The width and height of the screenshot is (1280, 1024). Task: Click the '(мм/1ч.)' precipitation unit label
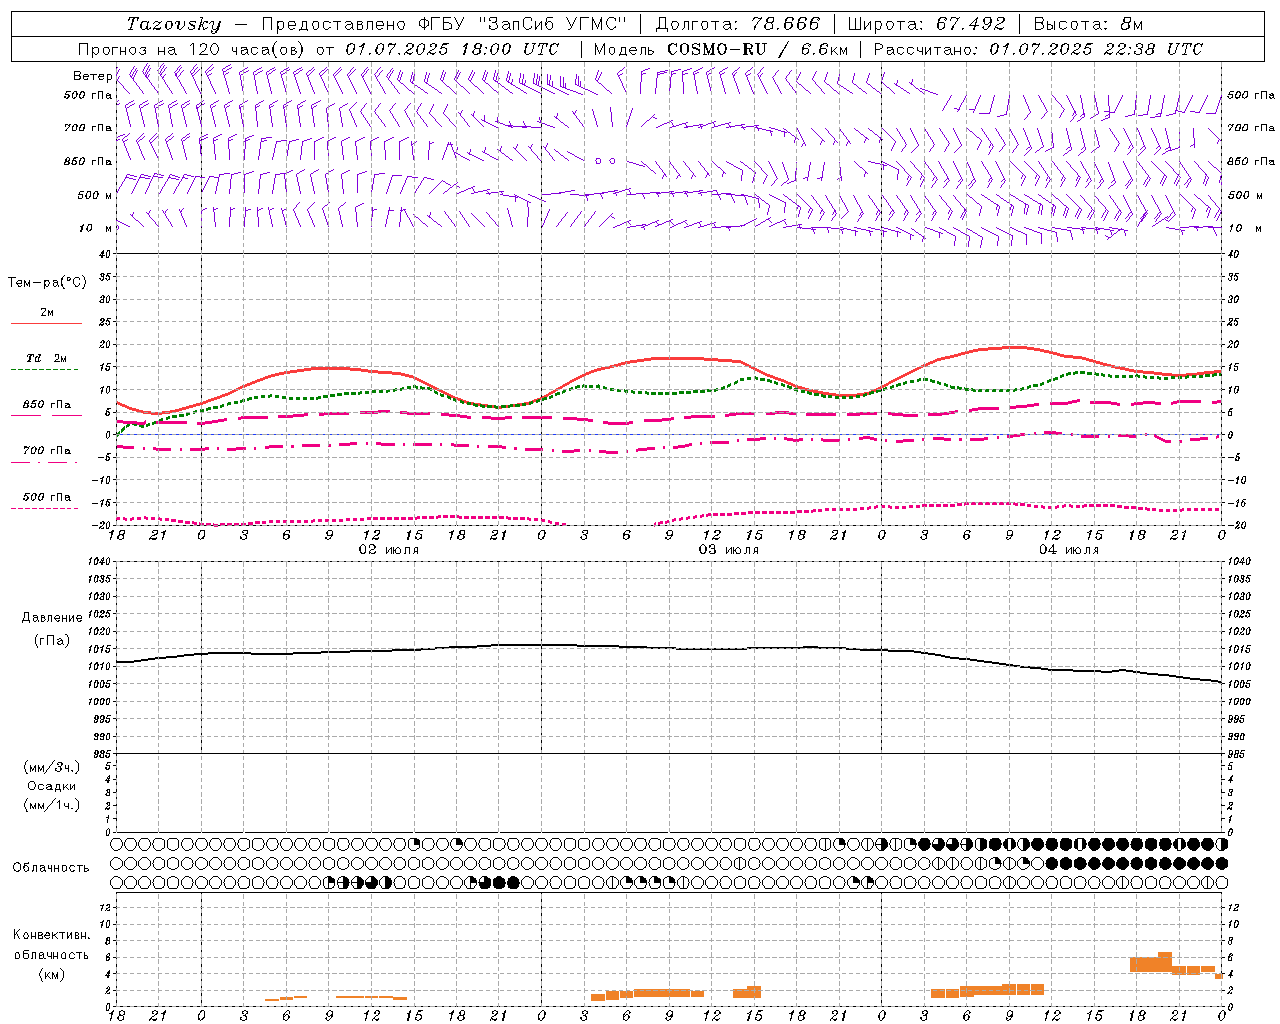tap(52, 805)
